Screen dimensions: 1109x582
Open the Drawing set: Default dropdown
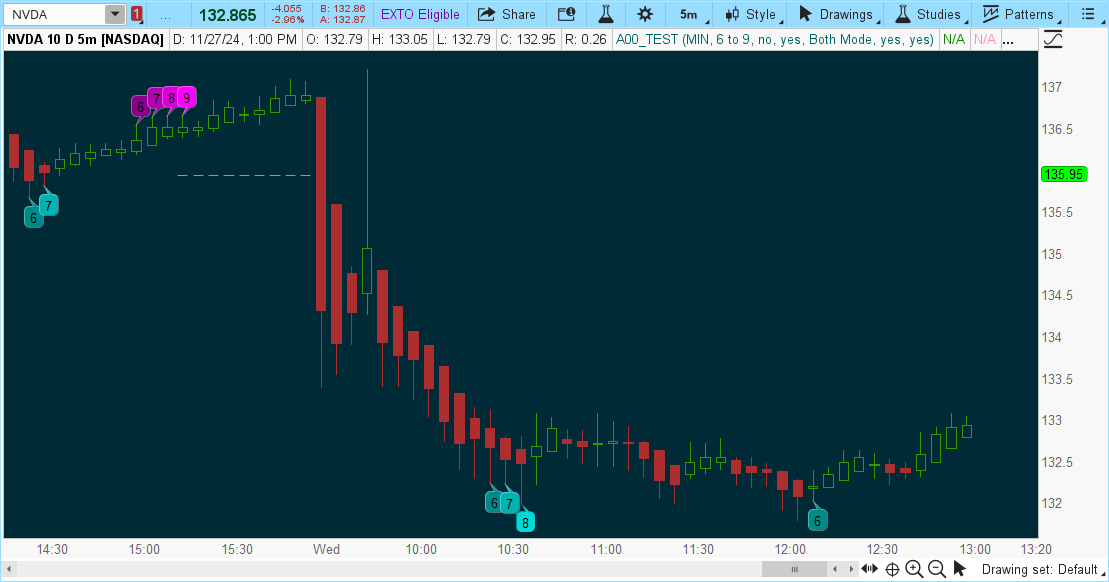1042,569
